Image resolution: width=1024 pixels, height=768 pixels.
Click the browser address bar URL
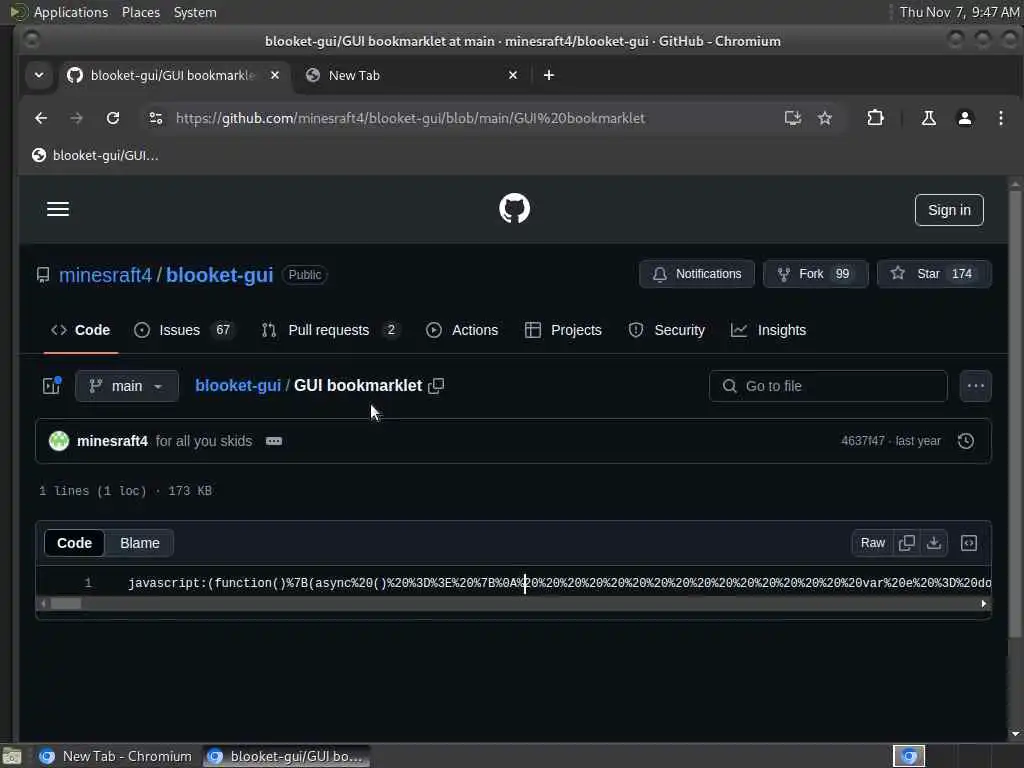click(410, 118)
